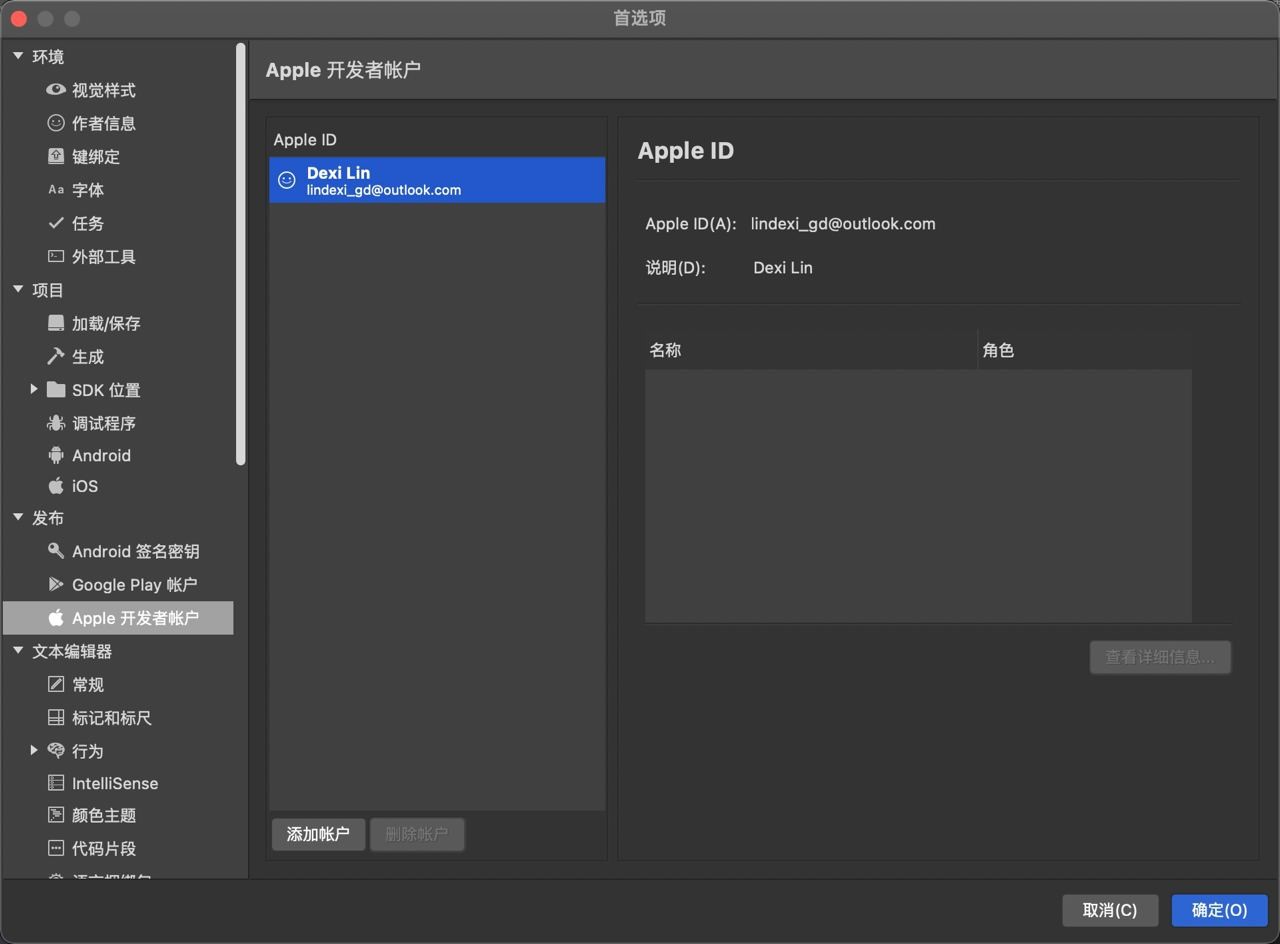This screenshot has width=1280, height=944.
Task: Expand the 行为 subtree
Action: 34,751
